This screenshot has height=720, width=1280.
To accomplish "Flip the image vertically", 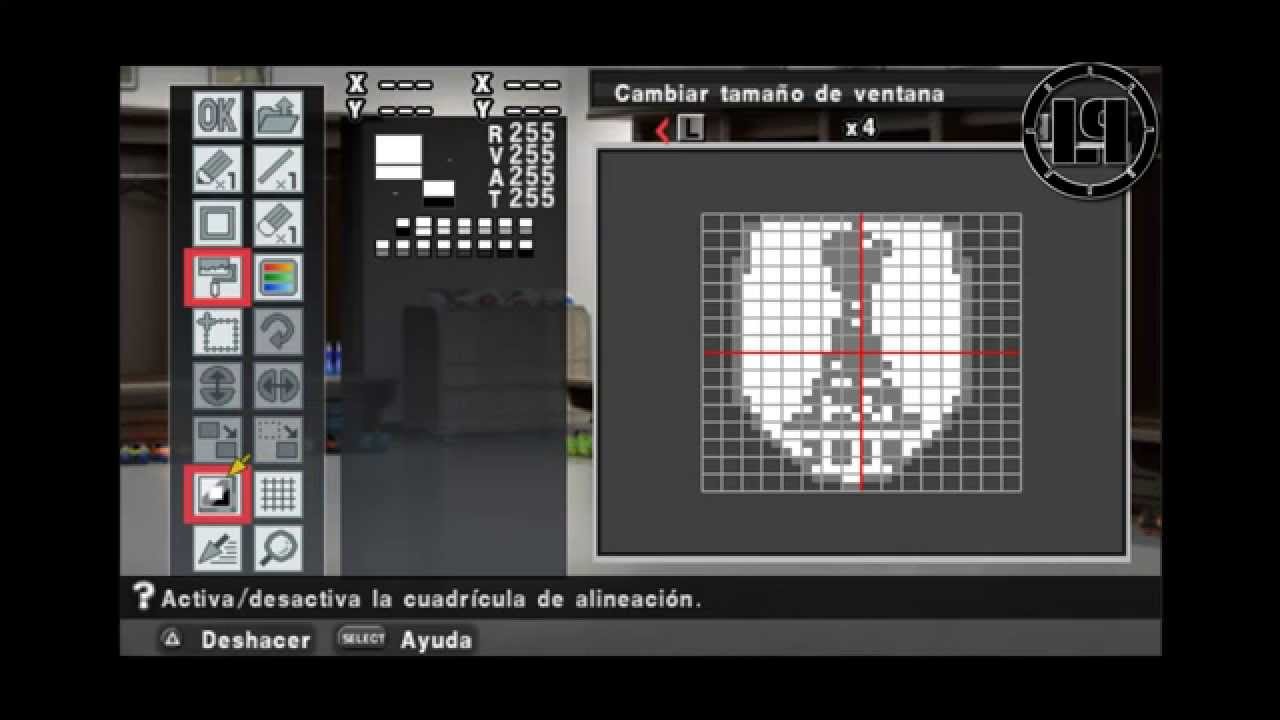I will pyautogui.click(x=217, y=386).
